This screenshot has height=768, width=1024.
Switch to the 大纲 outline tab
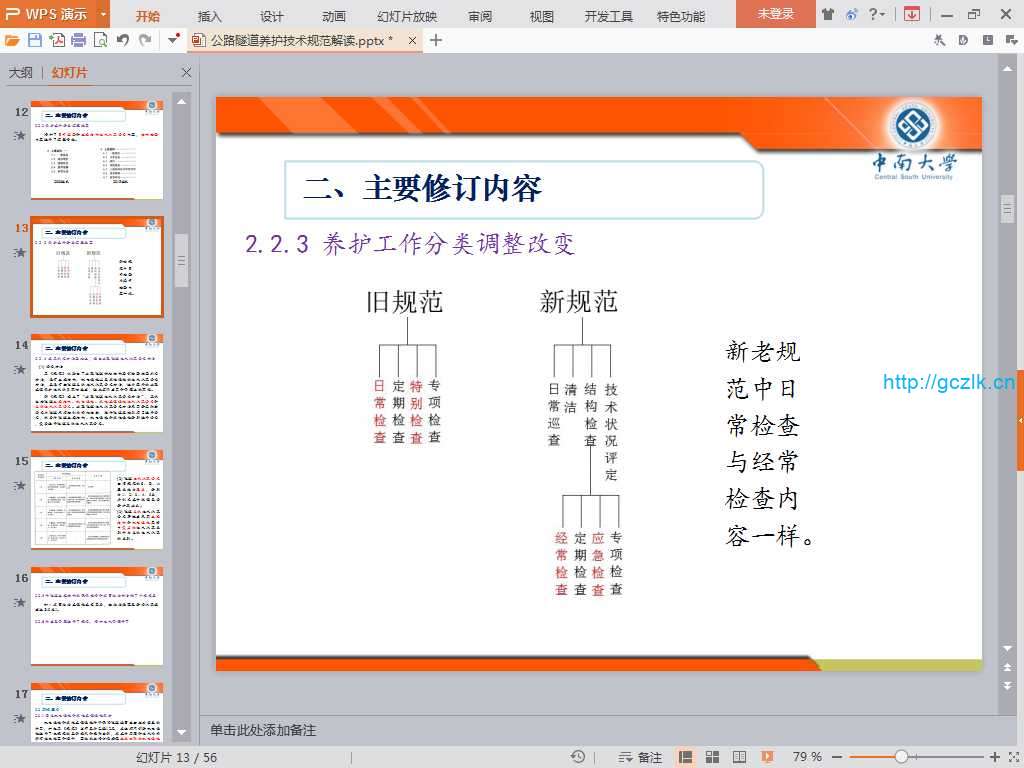tap(20, 73)
